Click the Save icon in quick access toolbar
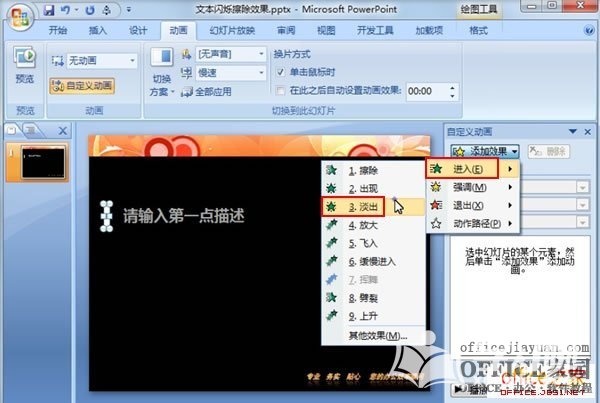The height and width of the screenshot is (403, 600). click(x=50, y=10)
